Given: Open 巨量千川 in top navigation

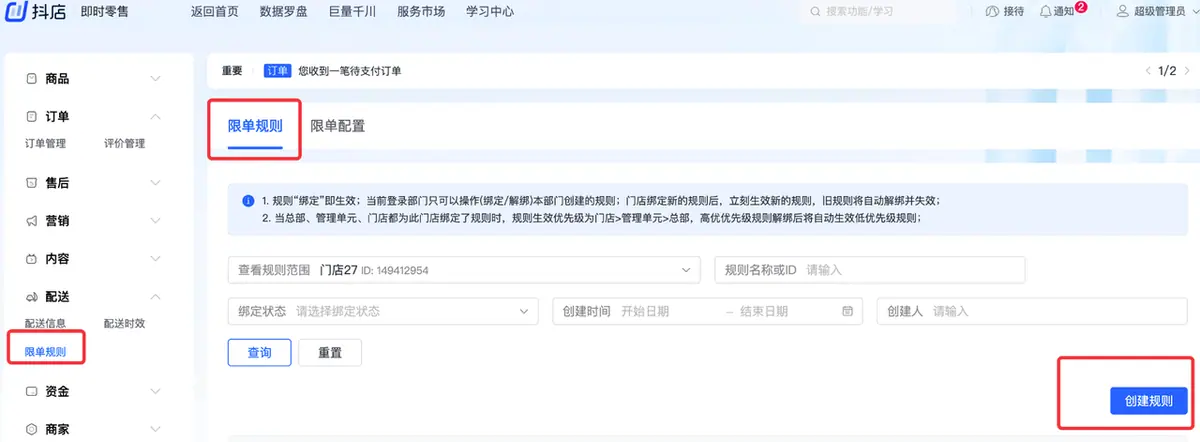Looking at the screenshot, I should click(352, 12).
